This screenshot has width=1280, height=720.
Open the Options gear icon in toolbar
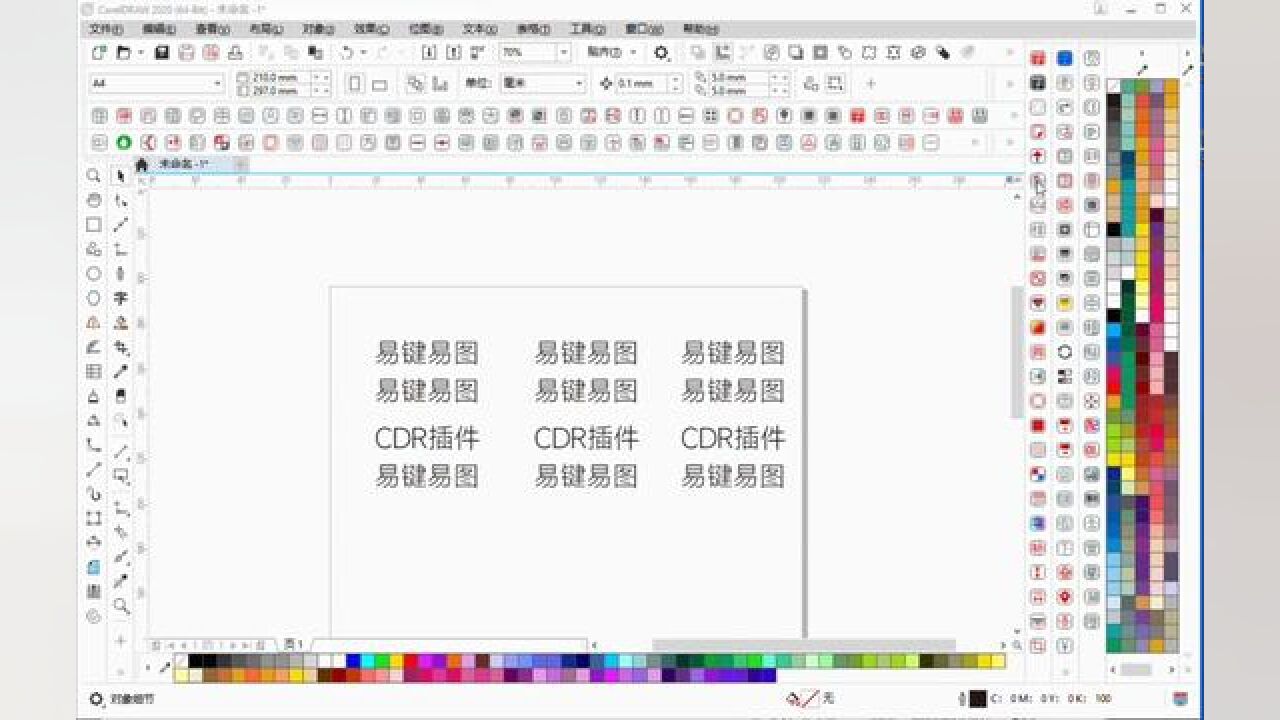[x=662, y=52]
